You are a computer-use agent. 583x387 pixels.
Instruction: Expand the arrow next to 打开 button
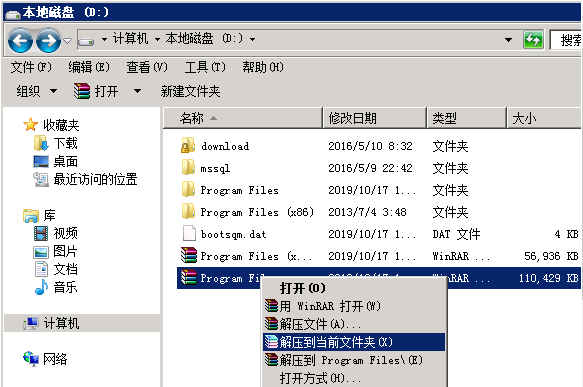(137, 91)
